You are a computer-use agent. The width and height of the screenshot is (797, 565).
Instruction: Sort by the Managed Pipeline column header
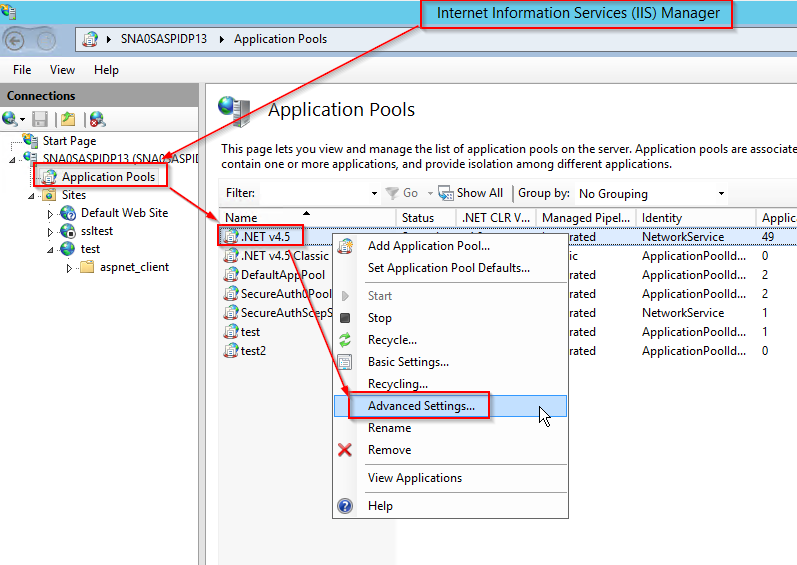coord(586,217)
